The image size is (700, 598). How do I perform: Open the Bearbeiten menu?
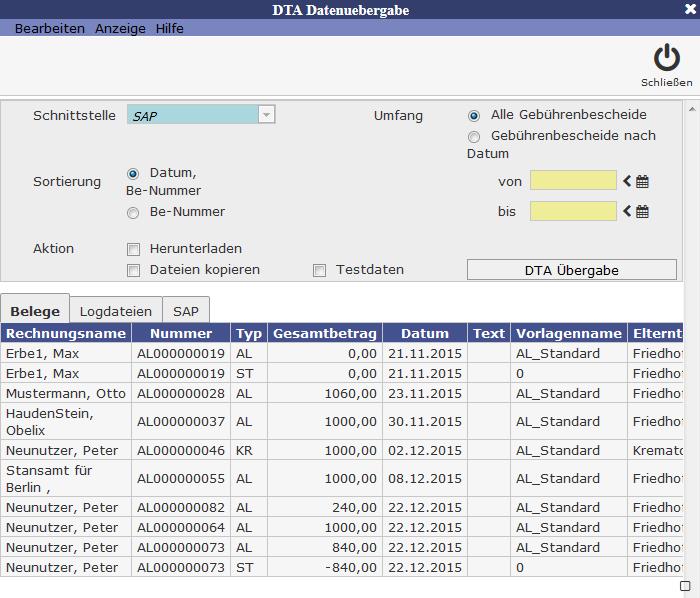pyautogui.click(x=49, y=28)
